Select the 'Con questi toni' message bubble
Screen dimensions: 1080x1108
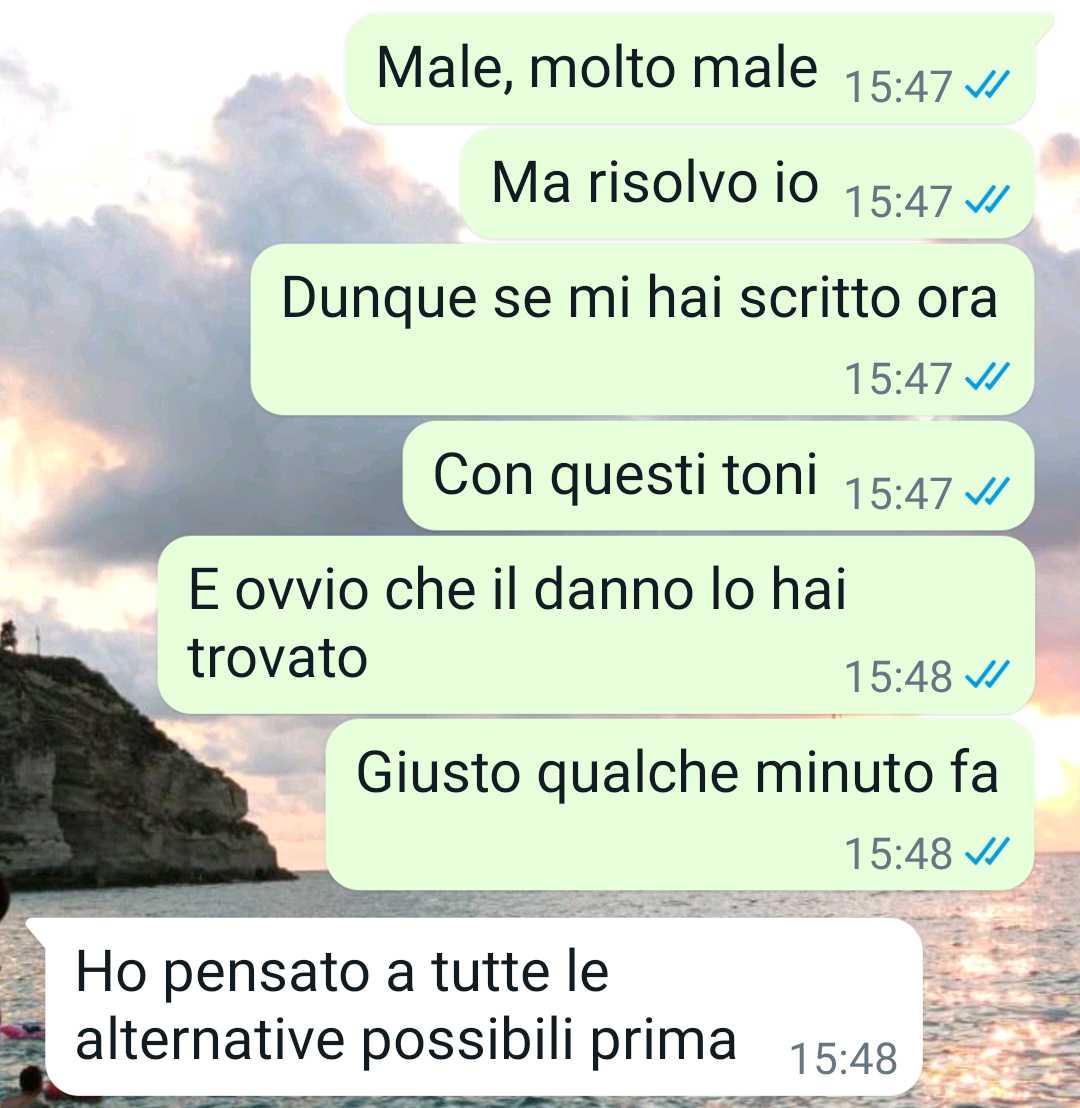click(x=719, y=476)
